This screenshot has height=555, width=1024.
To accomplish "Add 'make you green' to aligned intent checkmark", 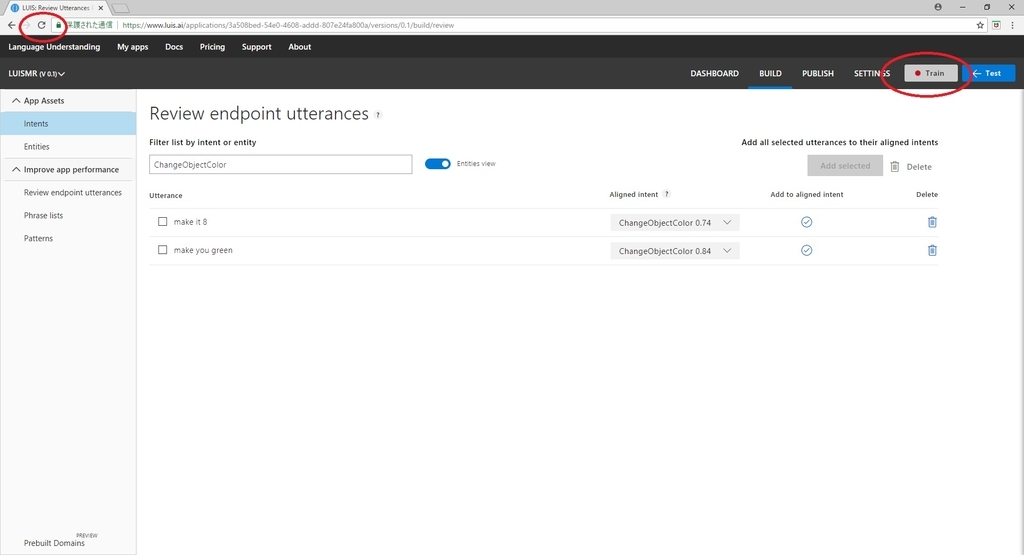I will point(807,250).
